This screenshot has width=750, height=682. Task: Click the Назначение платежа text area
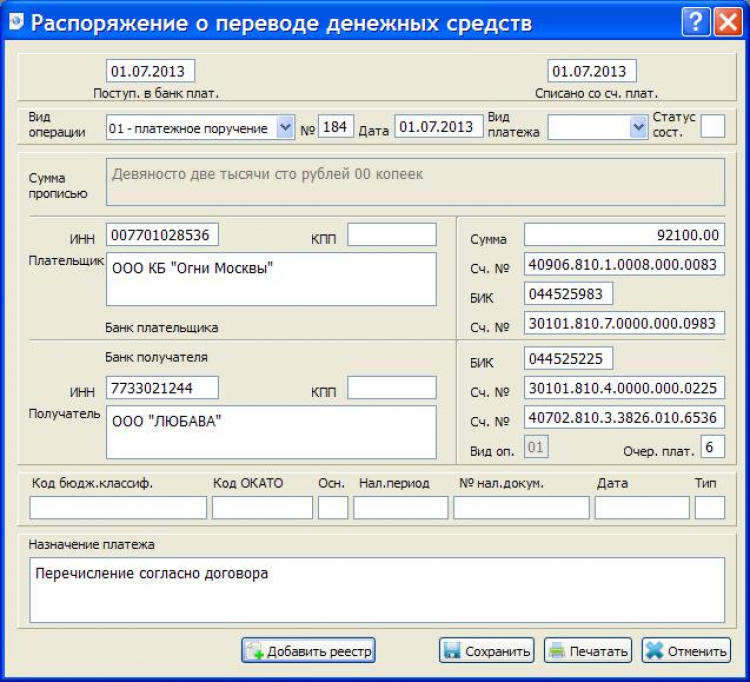377,590
